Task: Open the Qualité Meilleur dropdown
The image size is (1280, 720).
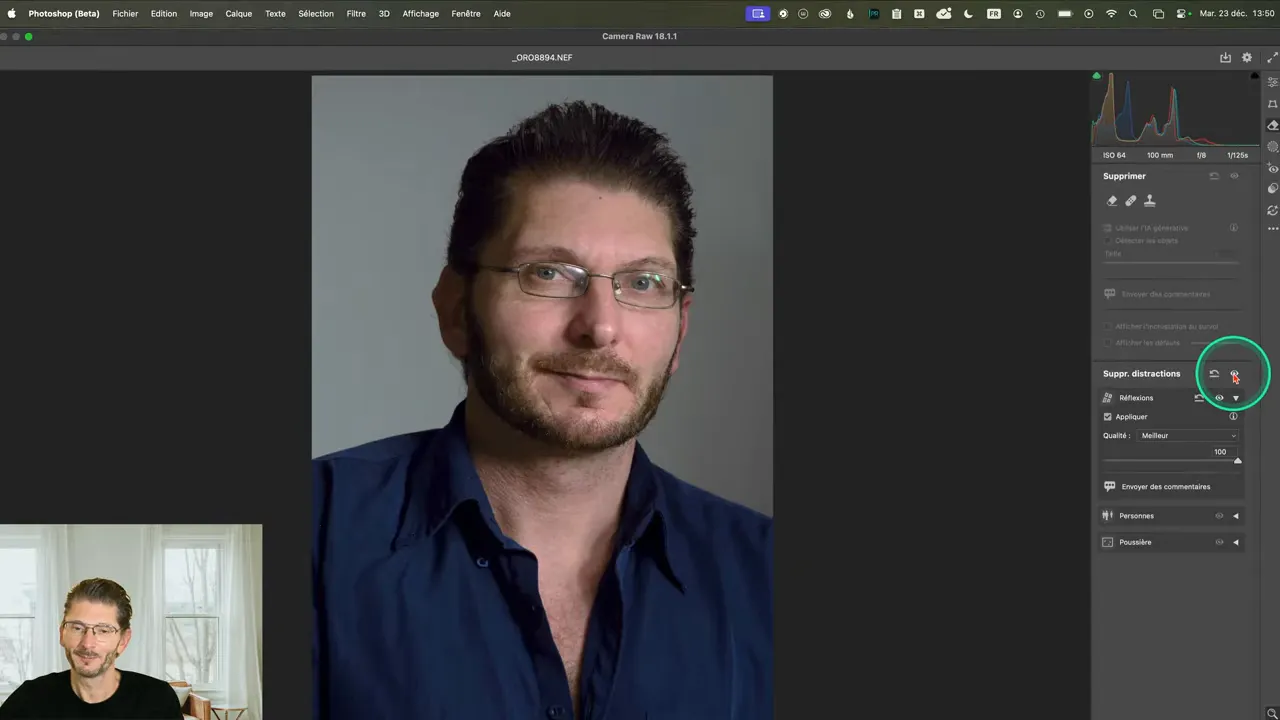Action: coord(1188,435)
